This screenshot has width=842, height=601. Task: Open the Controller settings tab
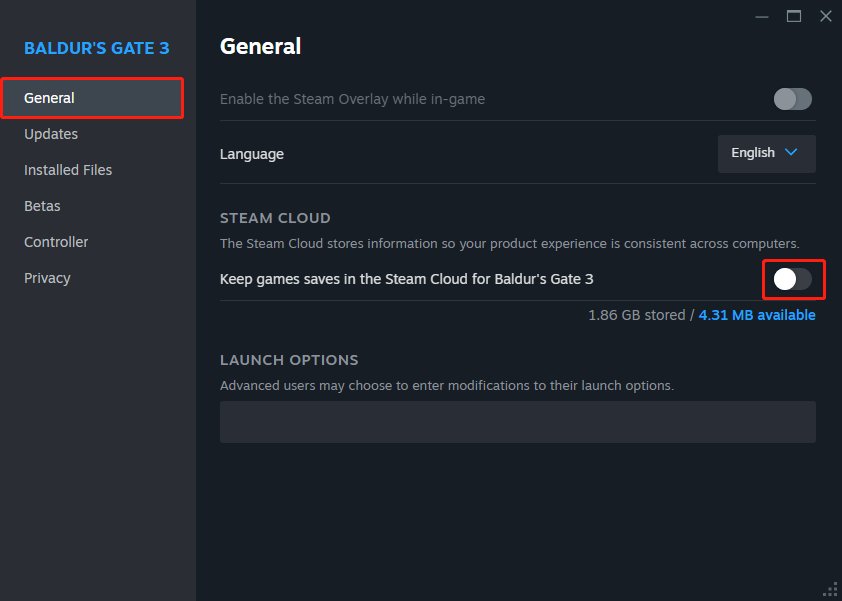[56, 242]
